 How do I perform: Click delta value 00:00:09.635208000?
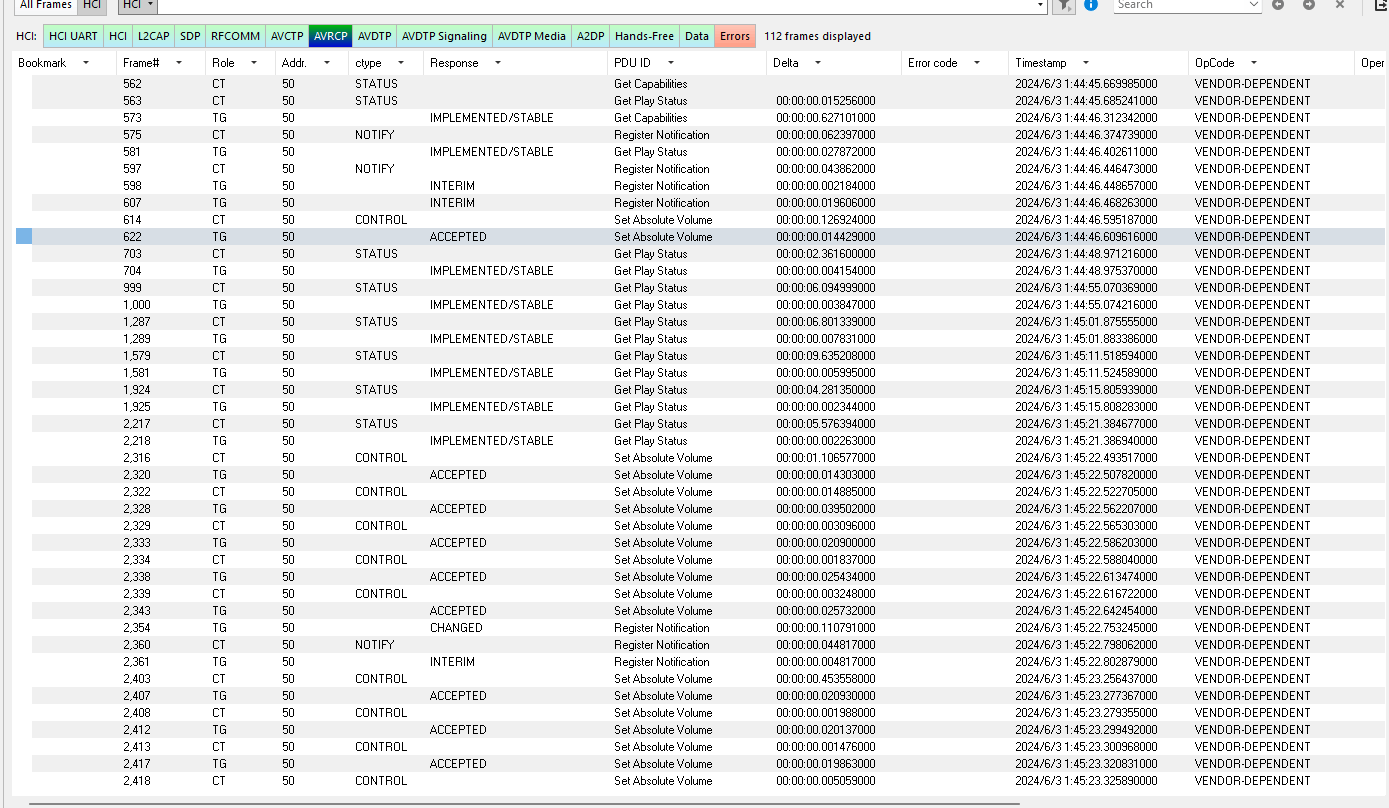pyautogui.click(x=825, y=356)
